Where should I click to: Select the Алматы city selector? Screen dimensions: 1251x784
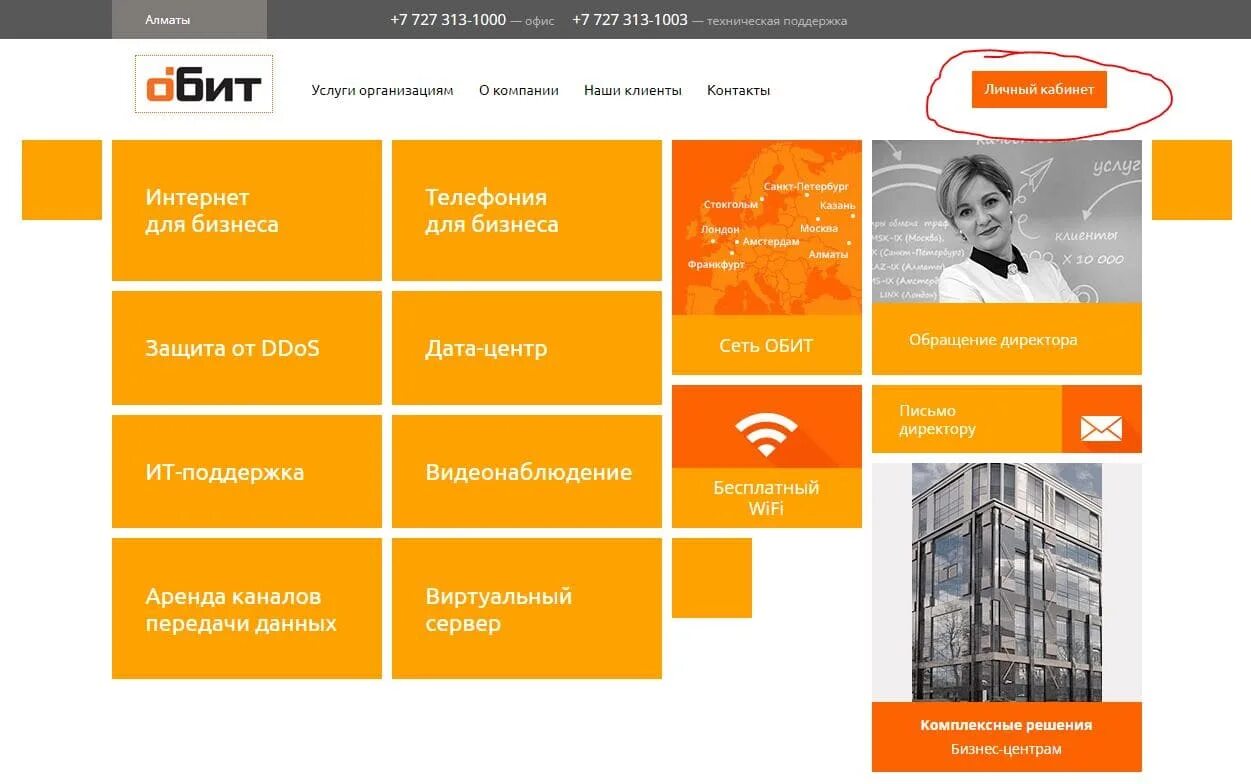click(189, 19)
